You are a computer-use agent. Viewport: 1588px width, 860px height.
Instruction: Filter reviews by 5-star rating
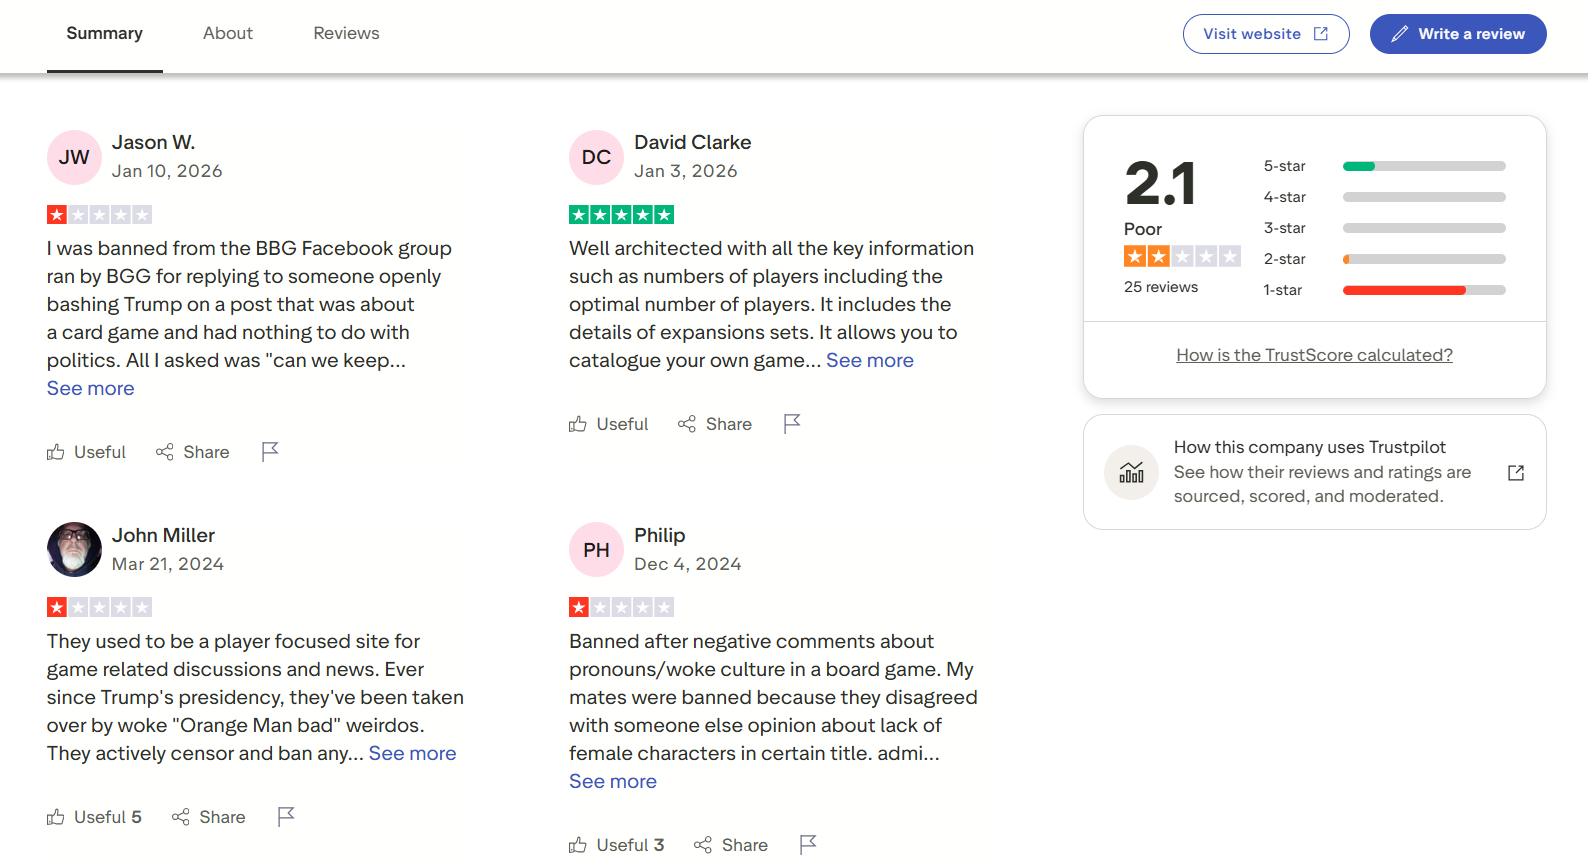[x=1384, y=166]
